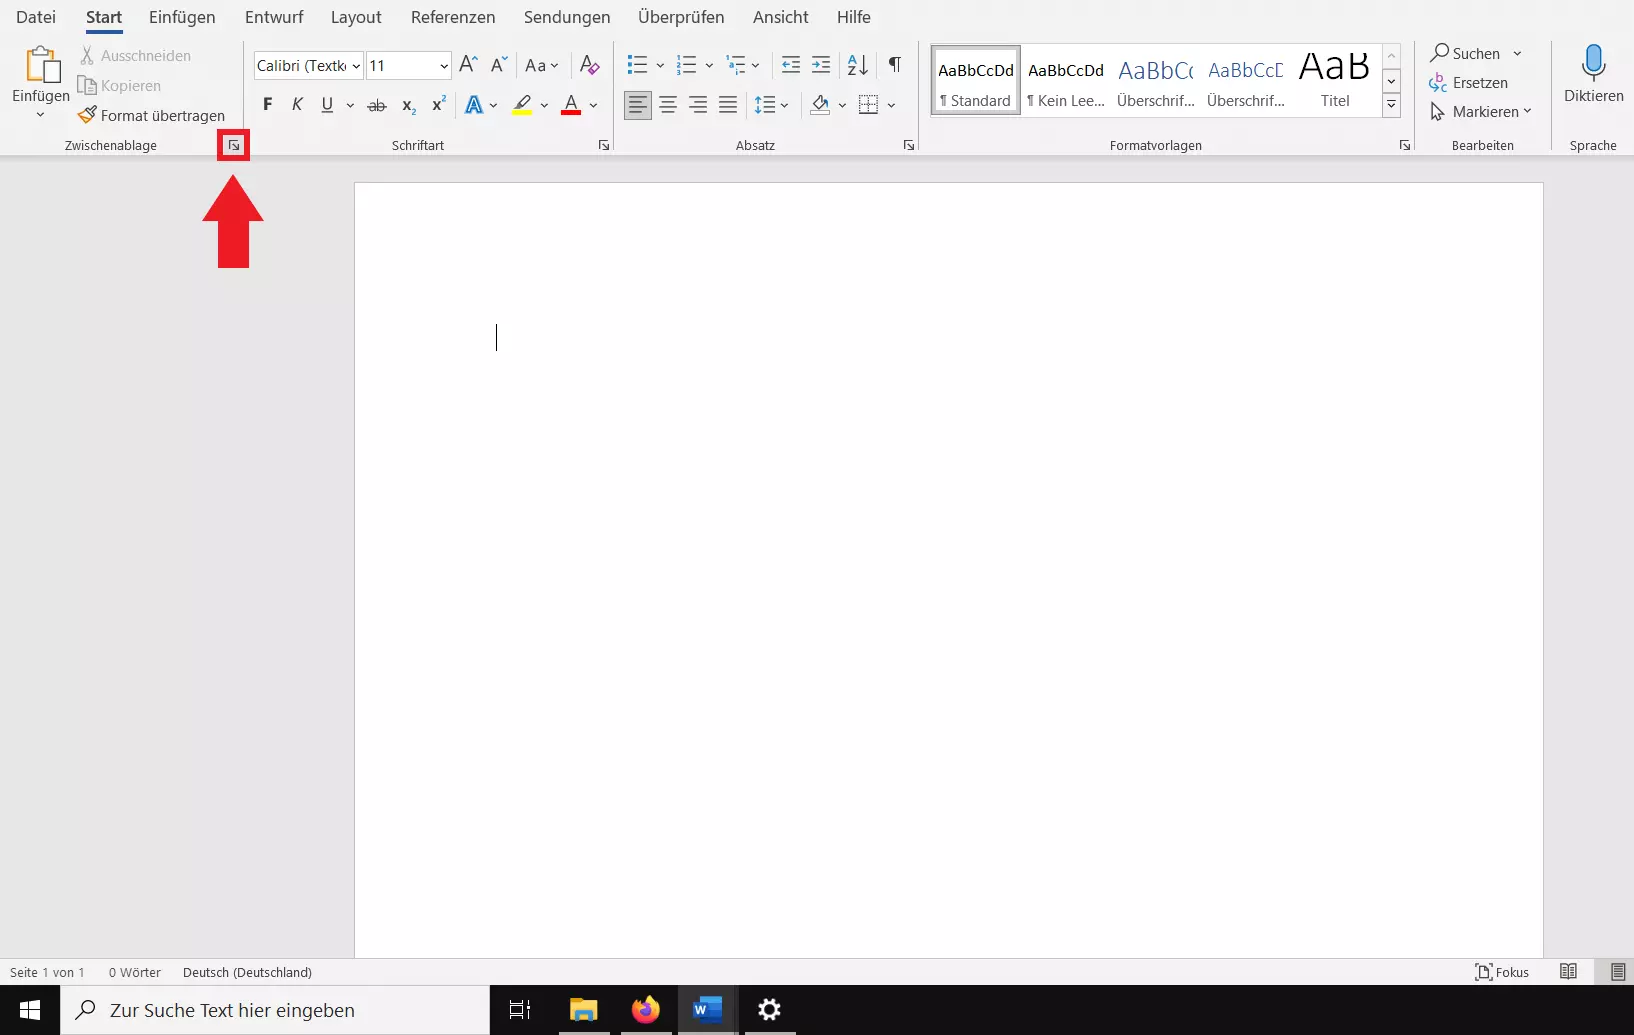Increase font size with larger A icon
This screenshot has height=1035, width=1634.
pyautogui.click(x=468, y=65)
